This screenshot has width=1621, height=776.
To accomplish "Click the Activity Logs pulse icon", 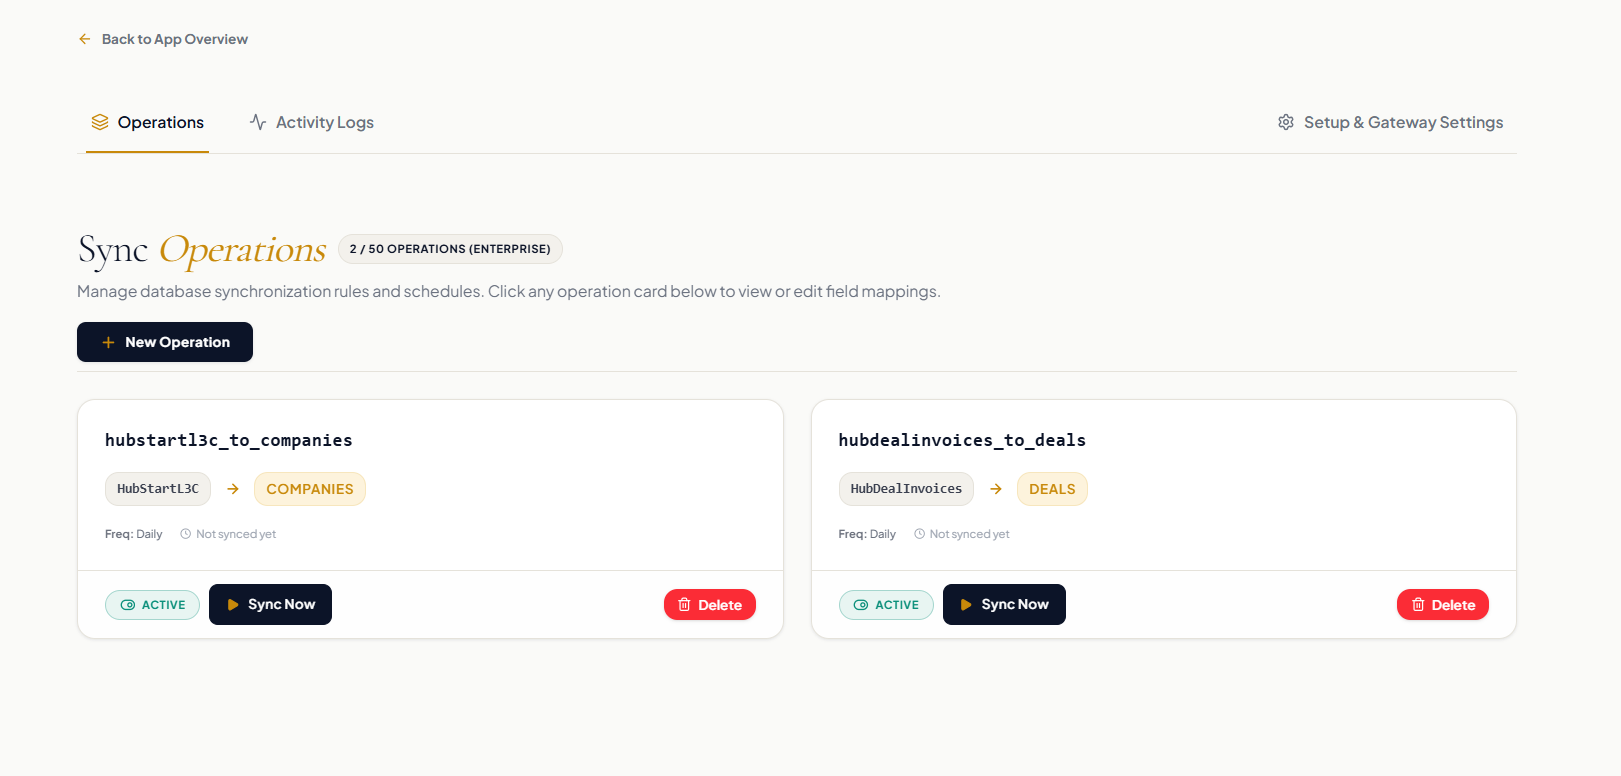I will pyautogui.click(x=258, y=122).
